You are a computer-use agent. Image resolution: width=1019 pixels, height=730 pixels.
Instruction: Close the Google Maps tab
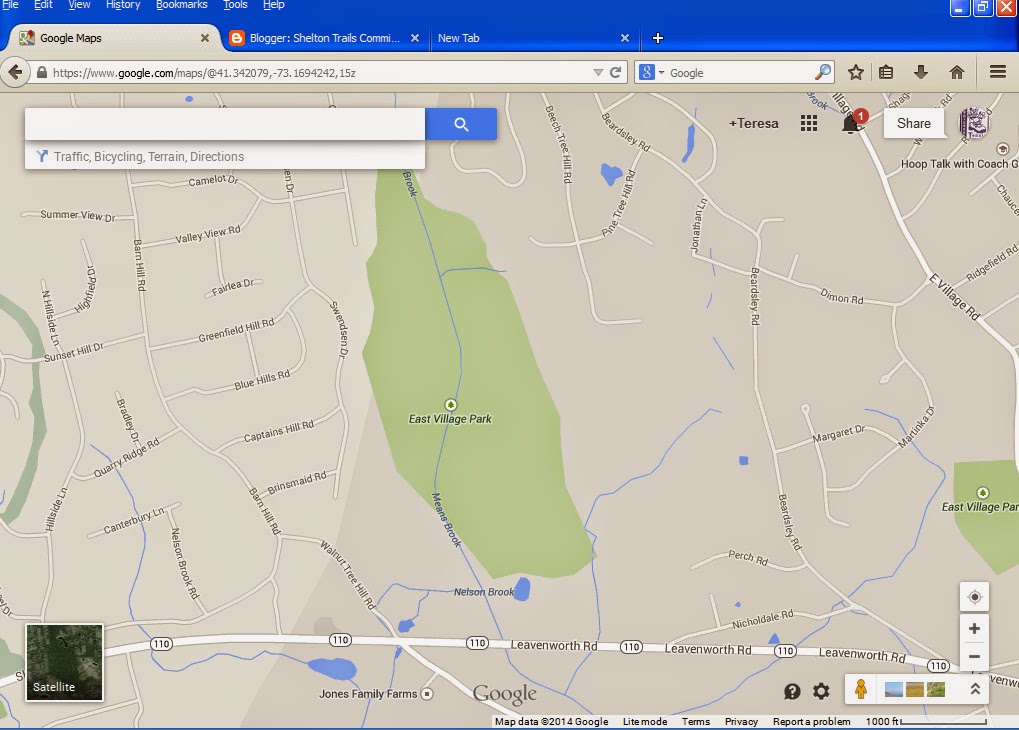point(205,38)
